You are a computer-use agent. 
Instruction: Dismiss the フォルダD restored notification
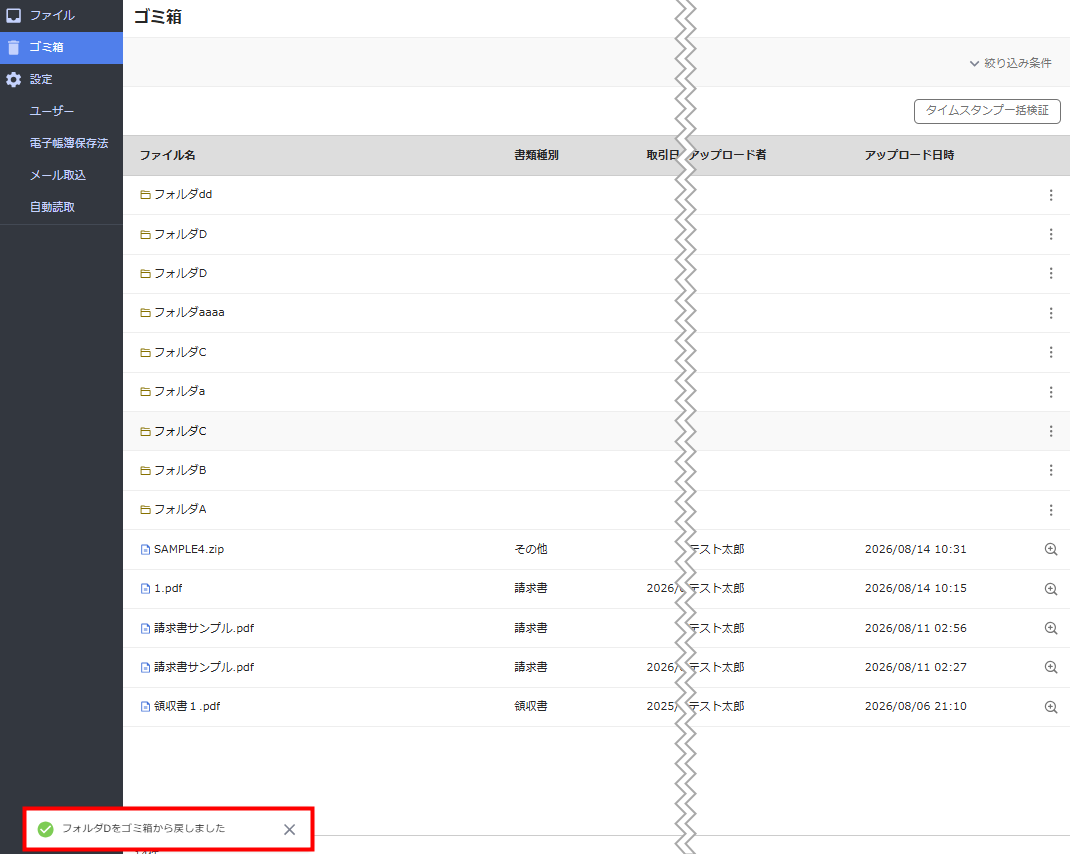coord(289,829)
